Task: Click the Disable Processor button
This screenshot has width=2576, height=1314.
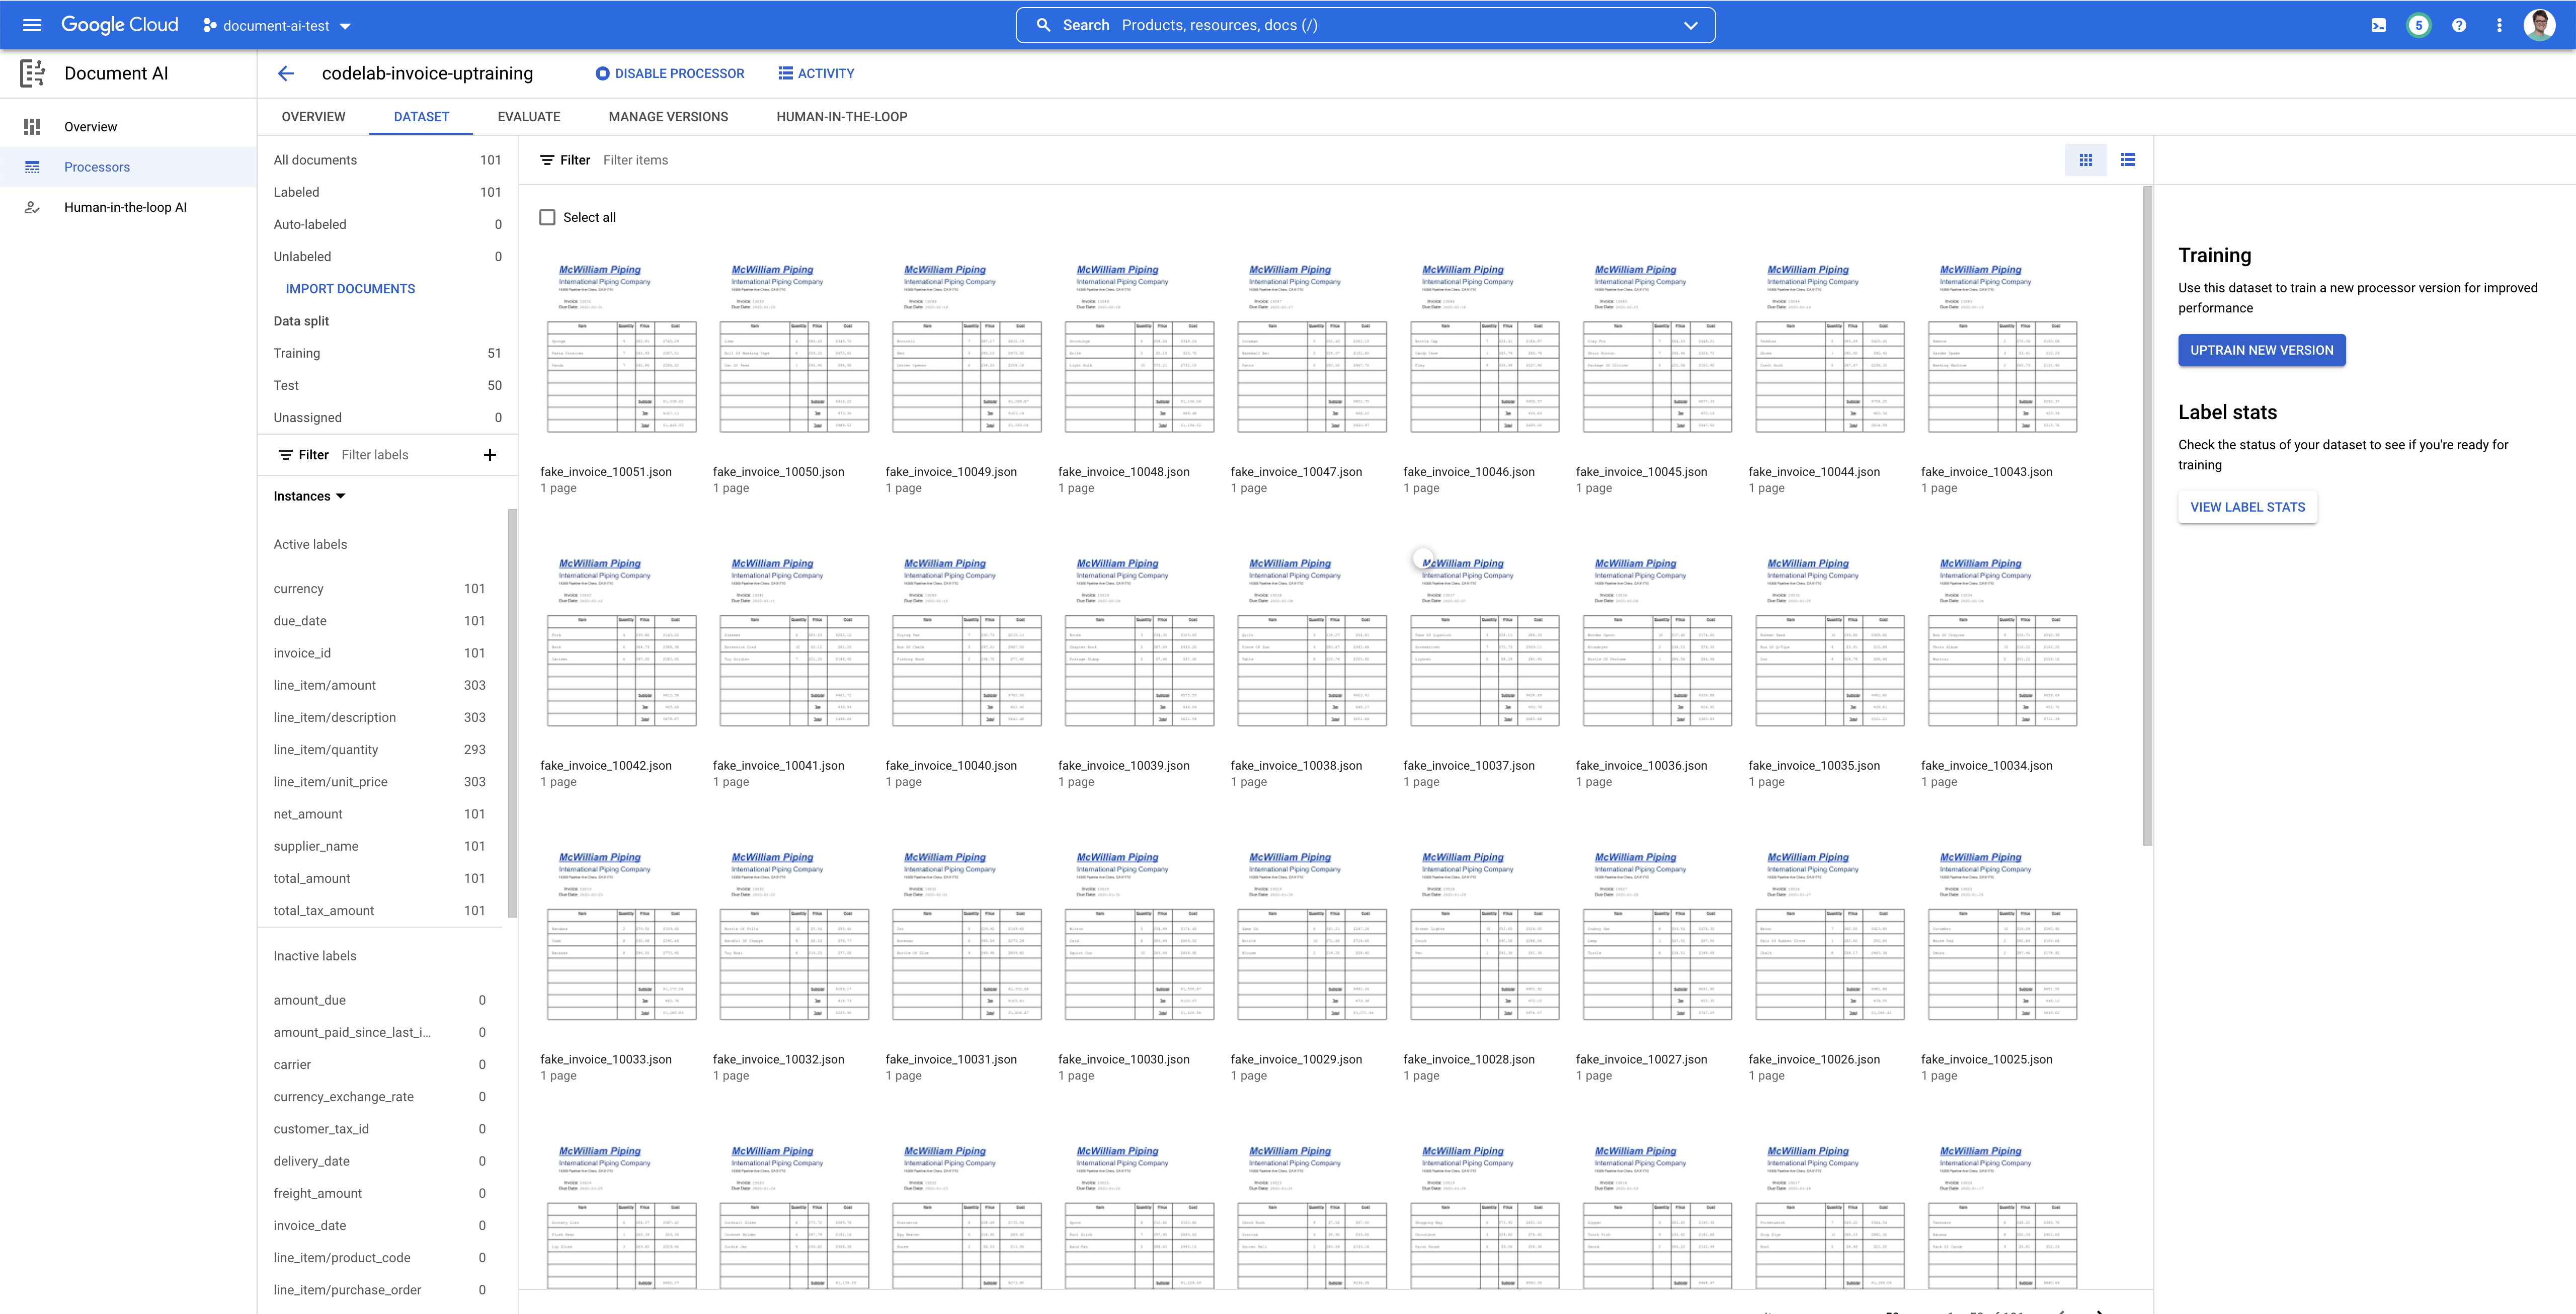Action: (669, 73)
